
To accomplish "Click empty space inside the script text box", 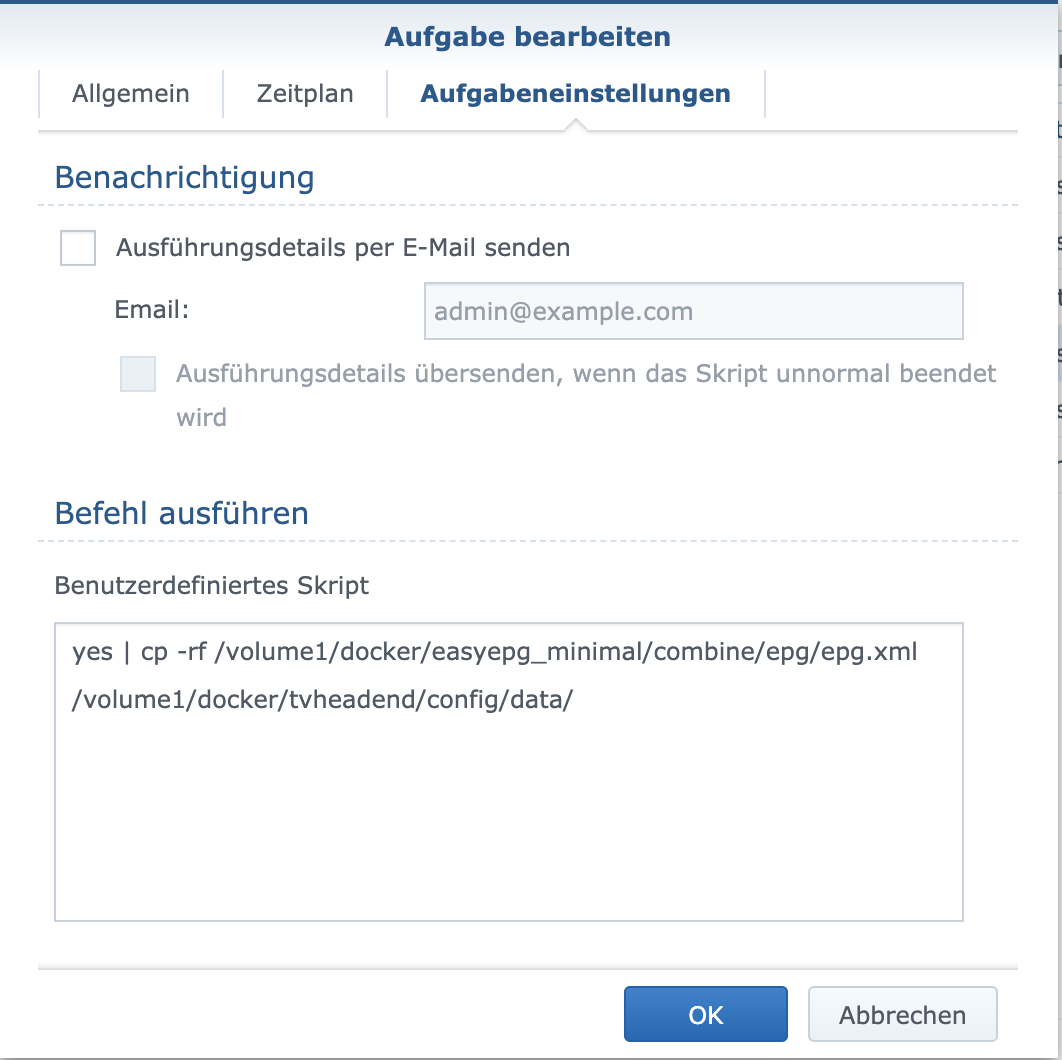I will tap(508, 826).
